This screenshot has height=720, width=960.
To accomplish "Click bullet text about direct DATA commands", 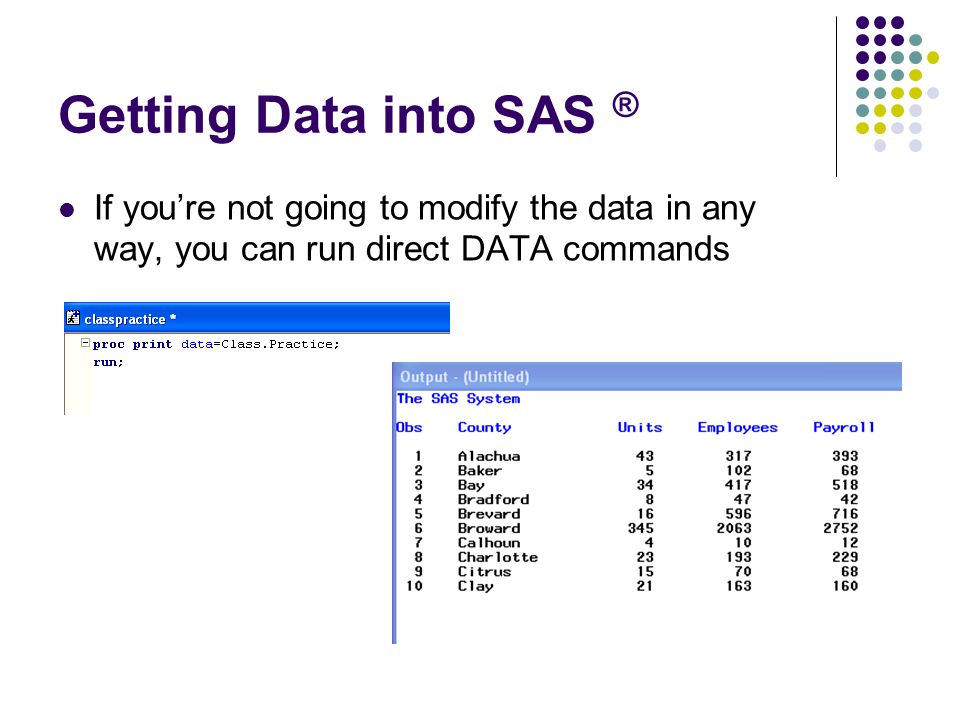I will [425, 228].
